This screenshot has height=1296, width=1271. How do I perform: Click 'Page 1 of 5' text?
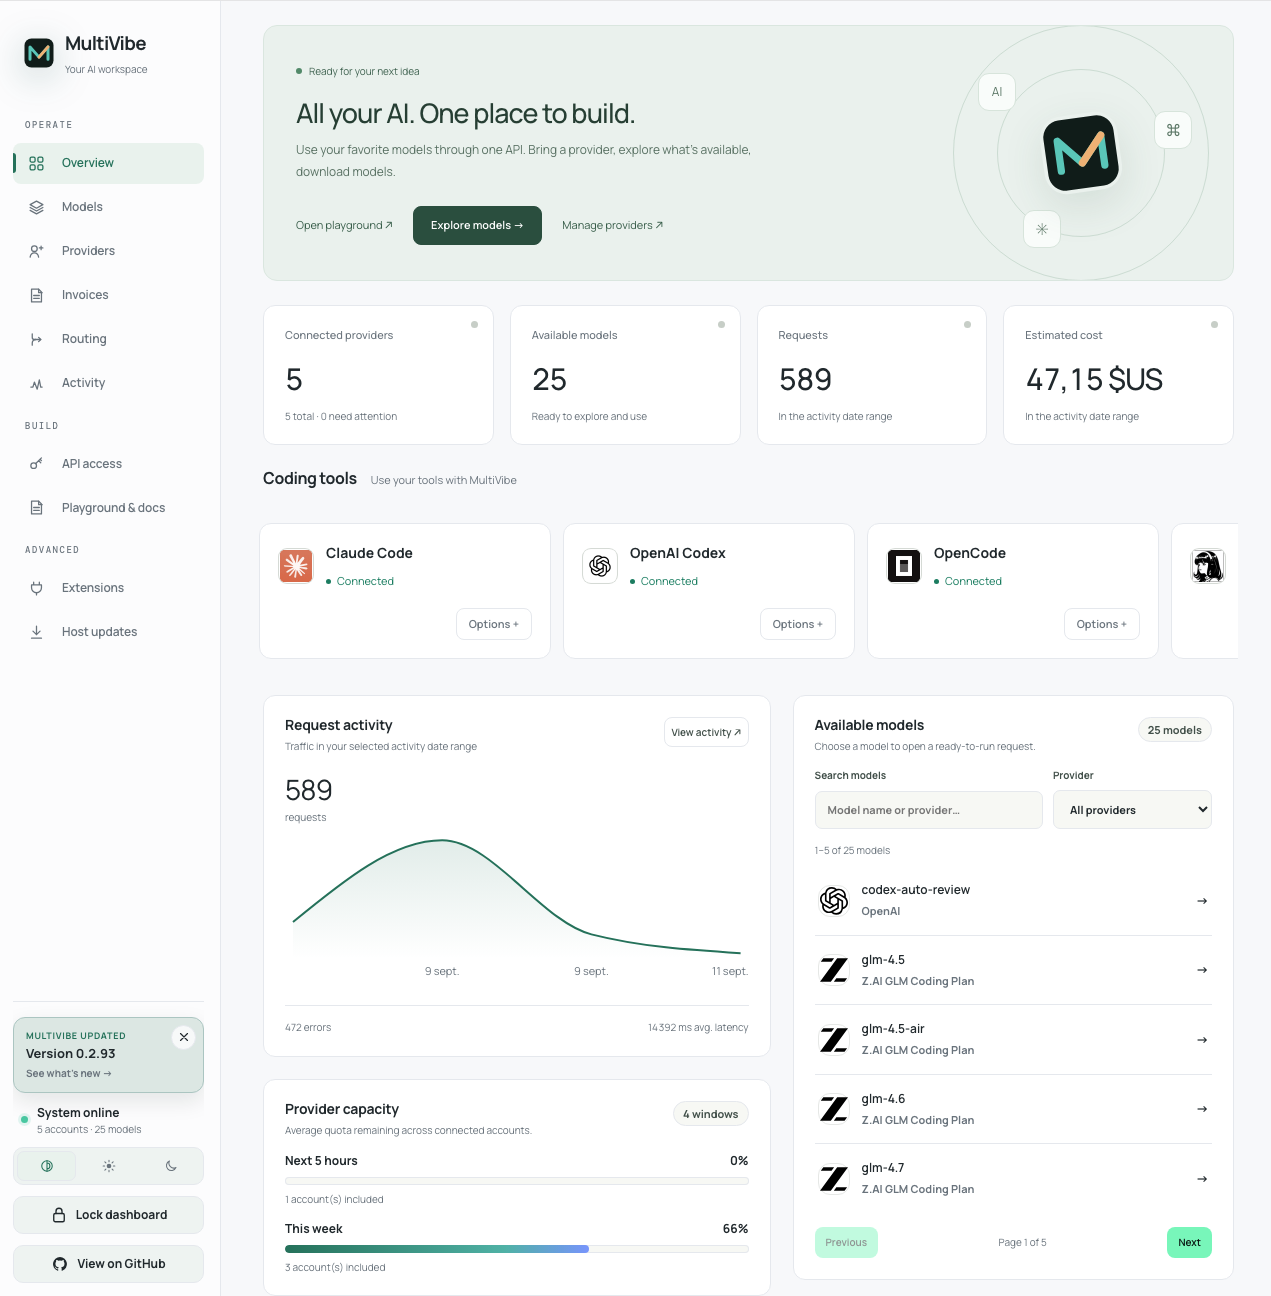(x=1022, y=1242)
